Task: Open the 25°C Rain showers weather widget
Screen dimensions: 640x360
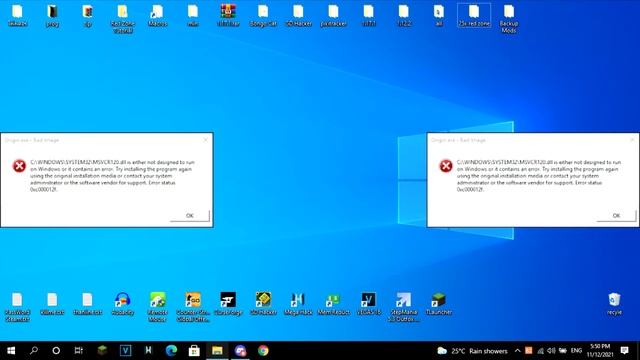Action: tap(472, 351)
